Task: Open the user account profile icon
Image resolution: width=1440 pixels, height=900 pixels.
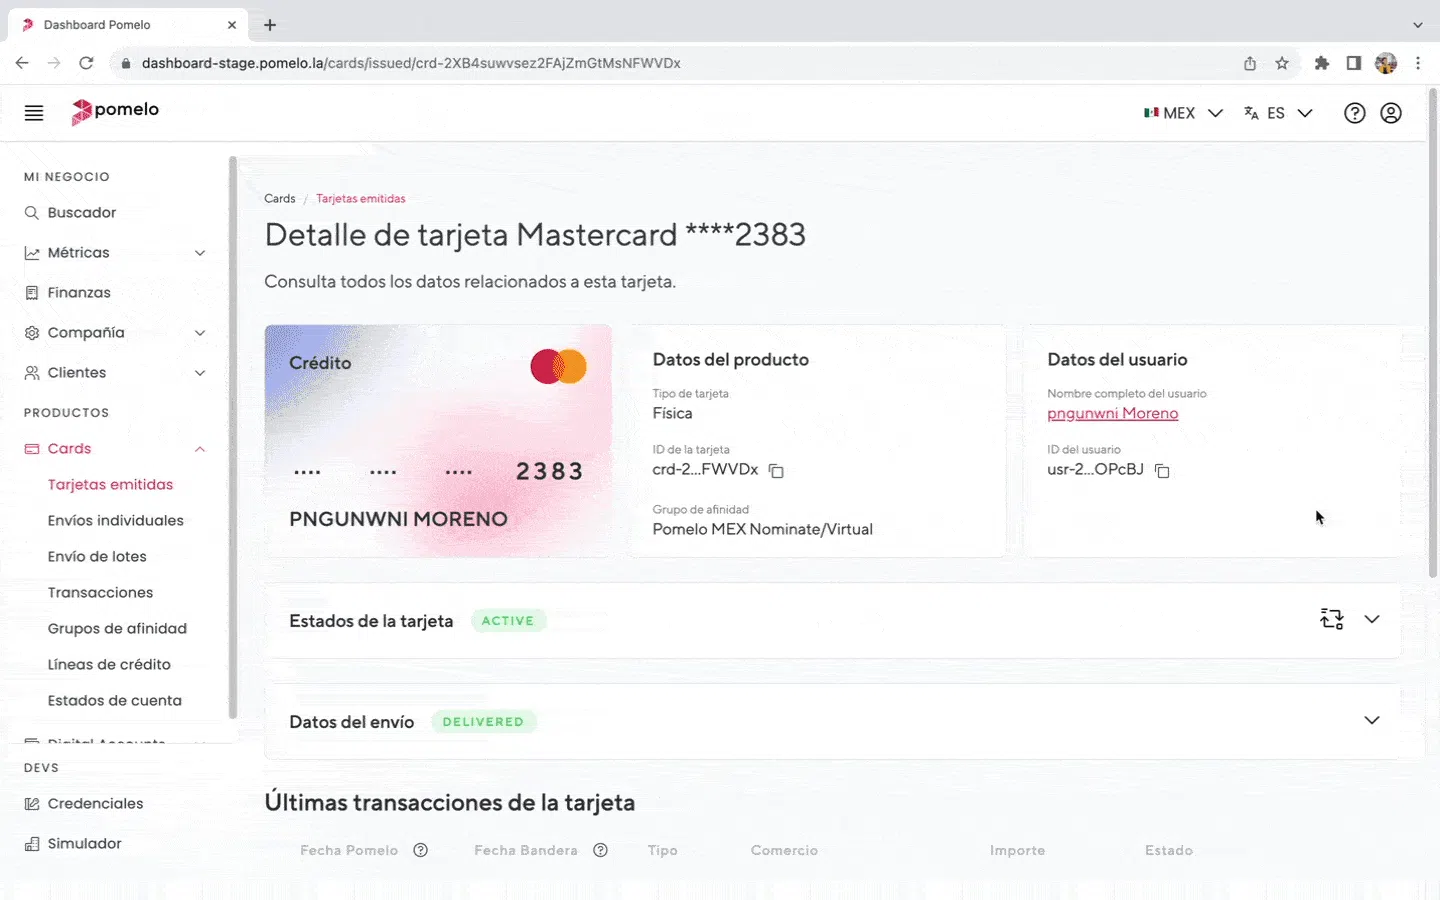Action: pyautogui.click(x=1391, y=113)
